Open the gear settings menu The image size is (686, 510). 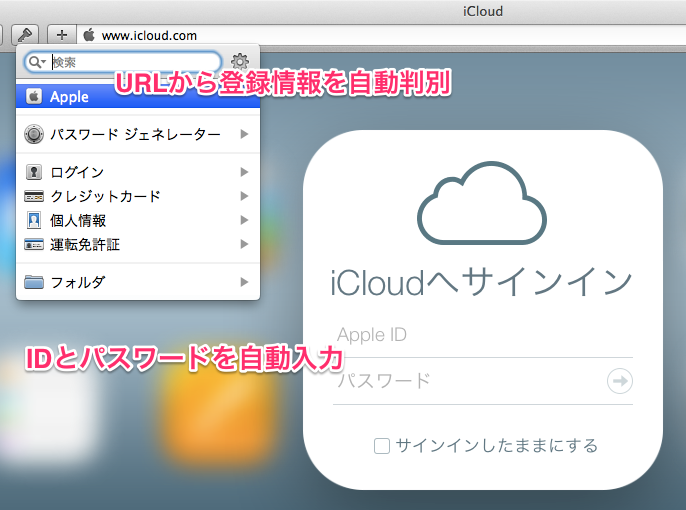click(240, 62)
